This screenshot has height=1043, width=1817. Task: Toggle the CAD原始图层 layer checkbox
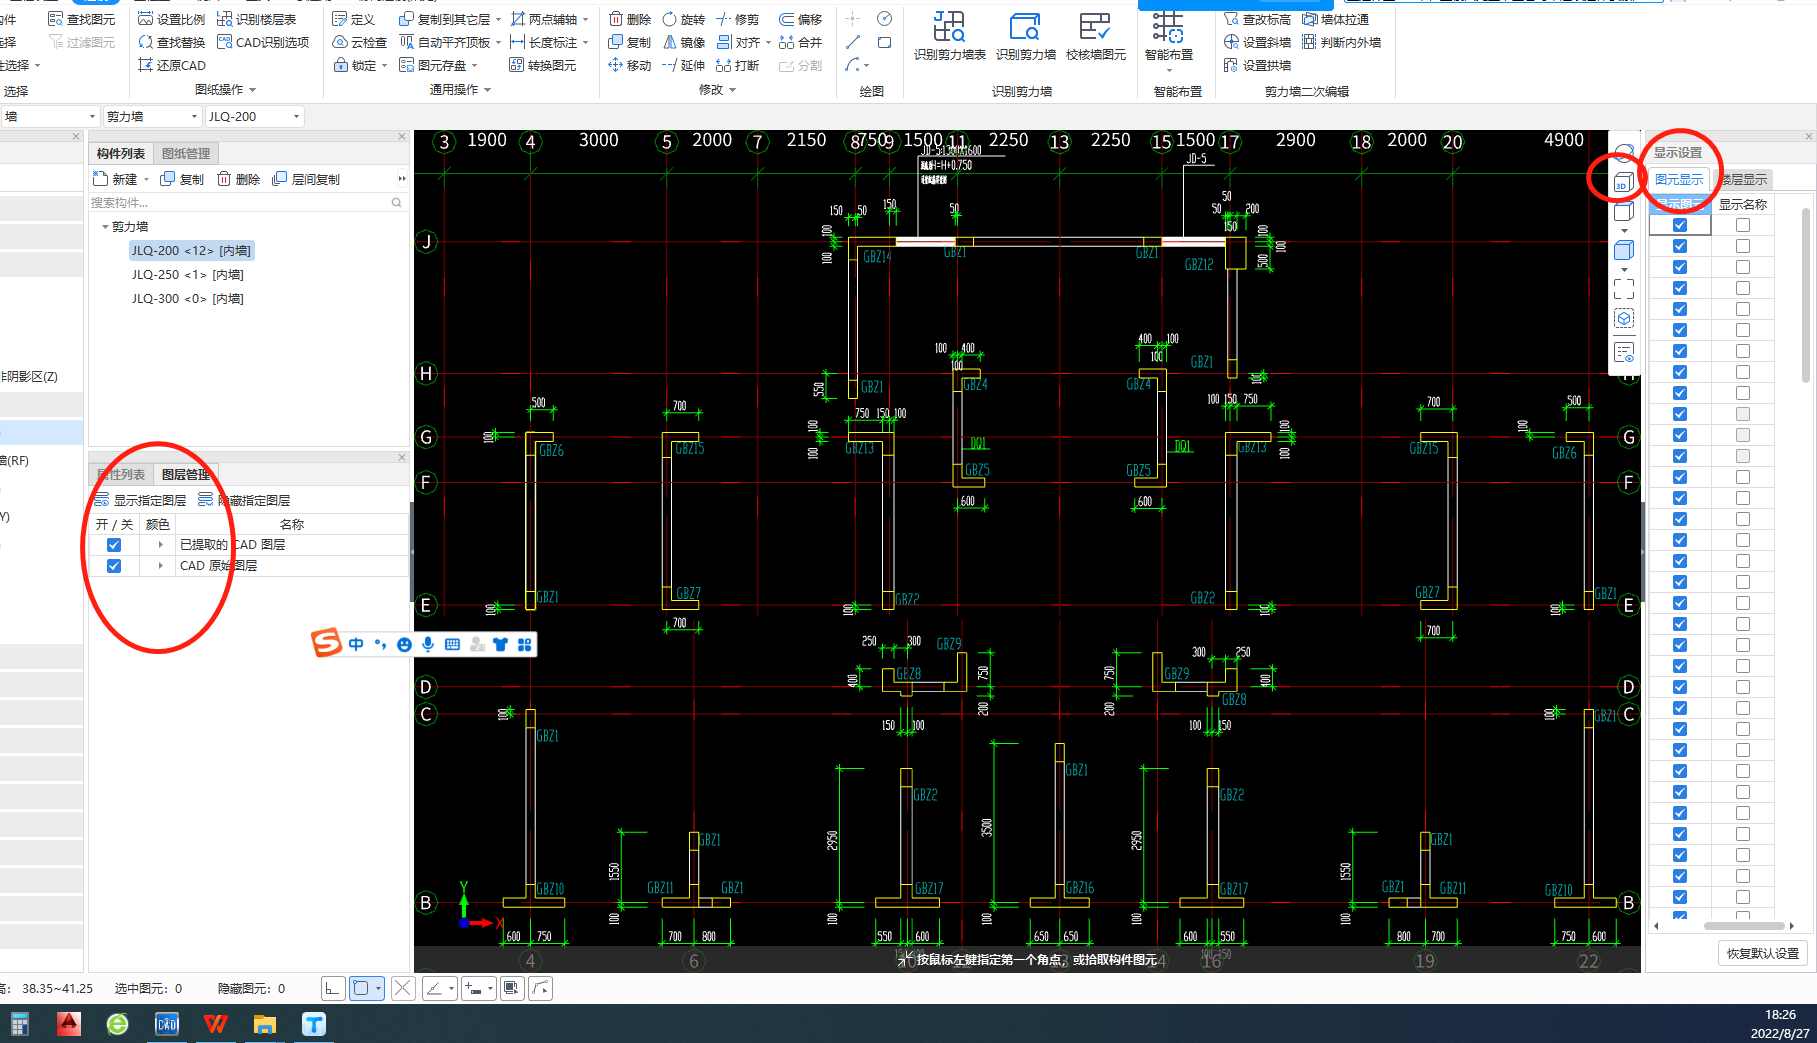(x=114, y=566)
